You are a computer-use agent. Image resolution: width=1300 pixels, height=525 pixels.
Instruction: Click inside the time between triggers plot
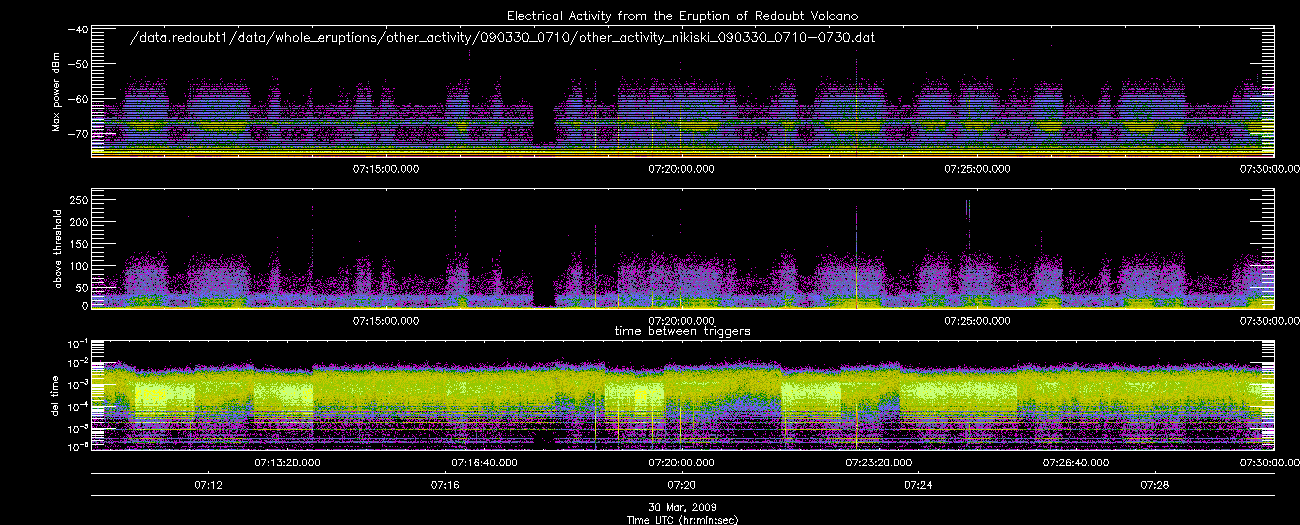(x=682, y=395)
